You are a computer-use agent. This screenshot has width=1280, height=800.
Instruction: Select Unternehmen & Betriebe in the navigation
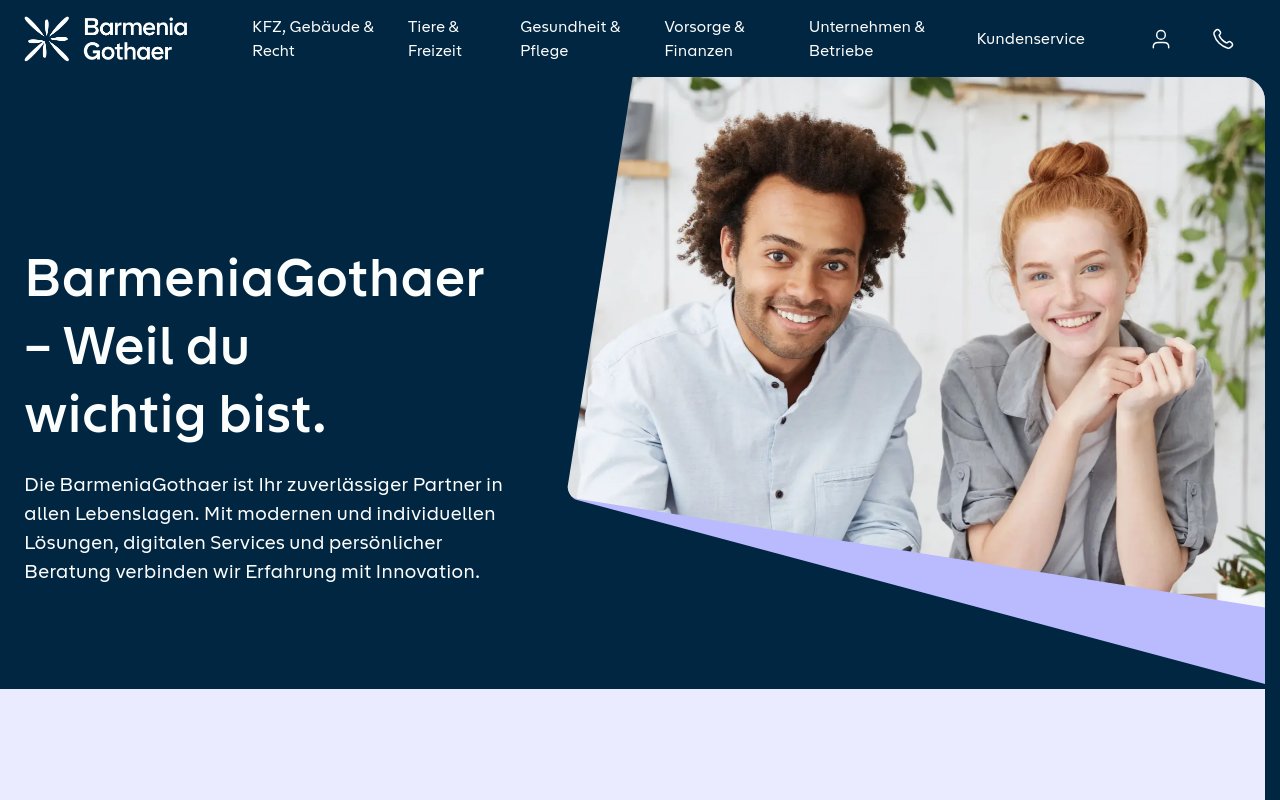point(867,39)
